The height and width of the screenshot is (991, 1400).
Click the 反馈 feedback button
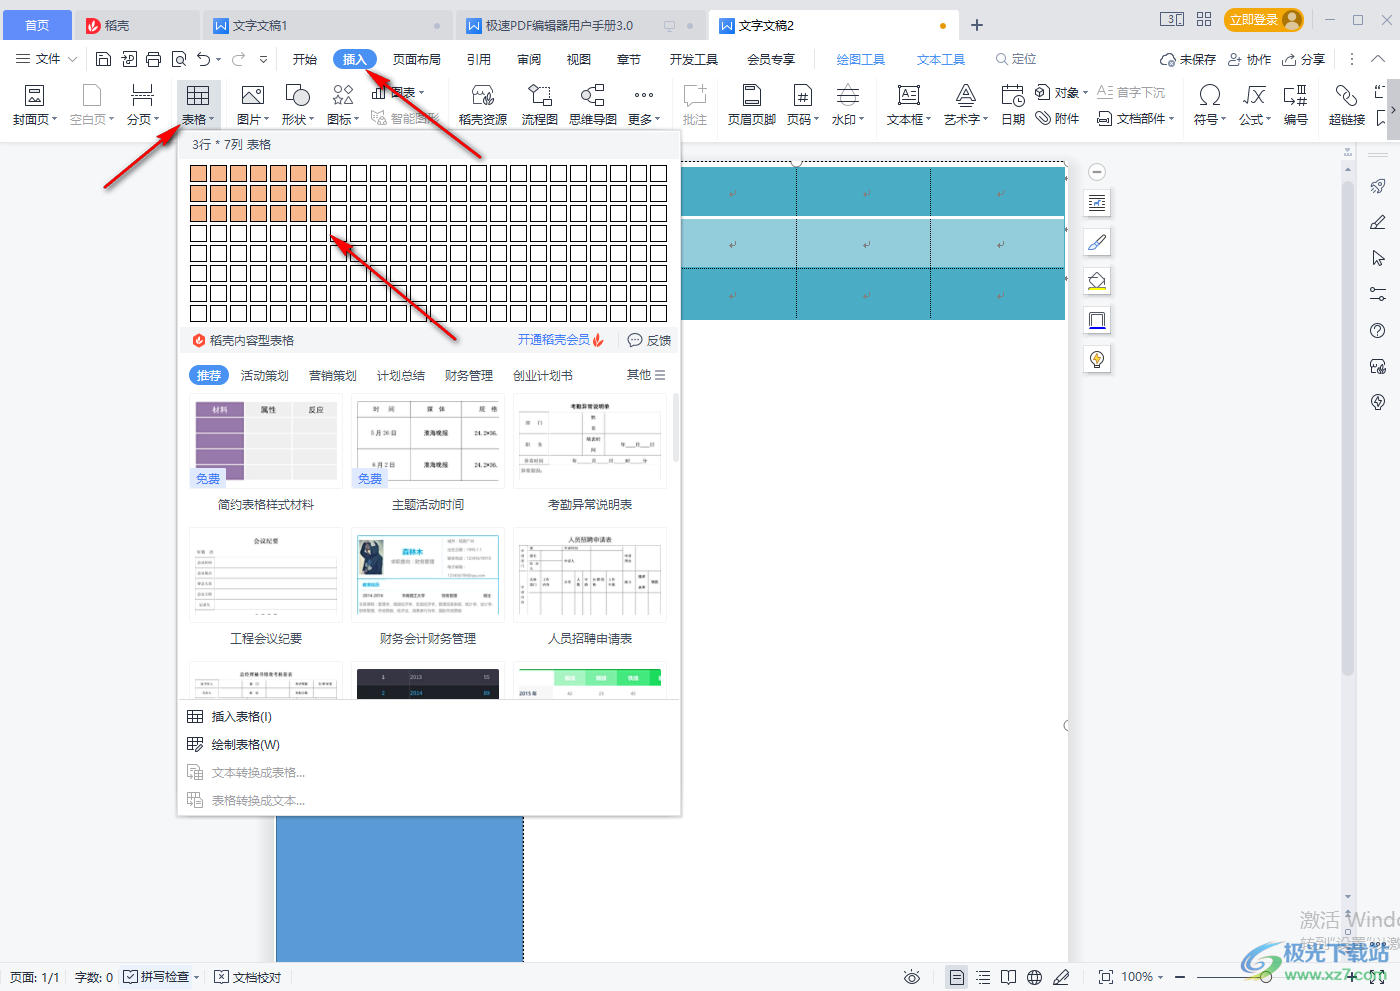649,340
